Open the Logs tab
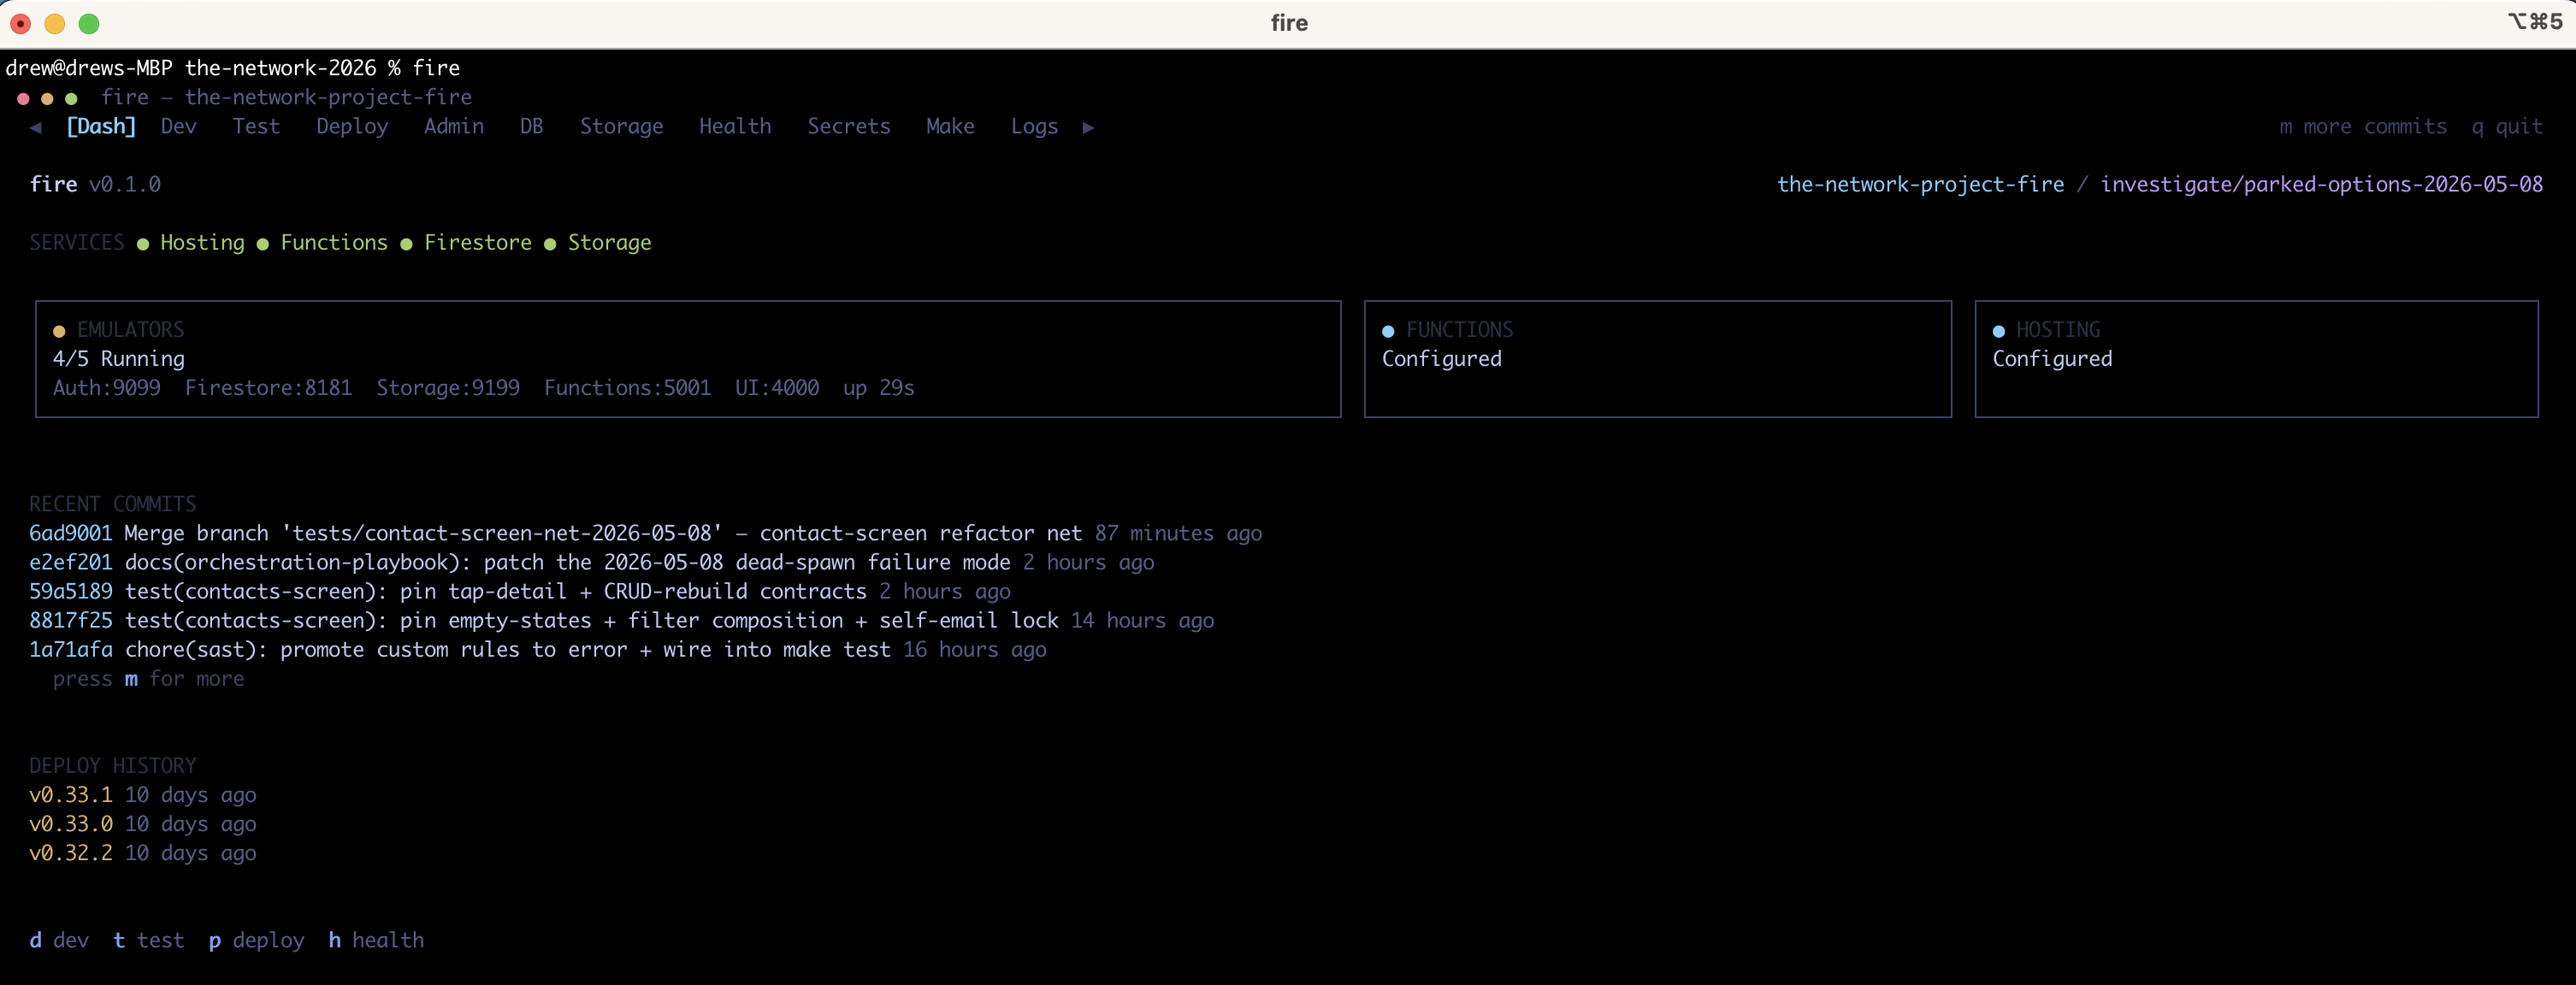 click(1034, 126)
